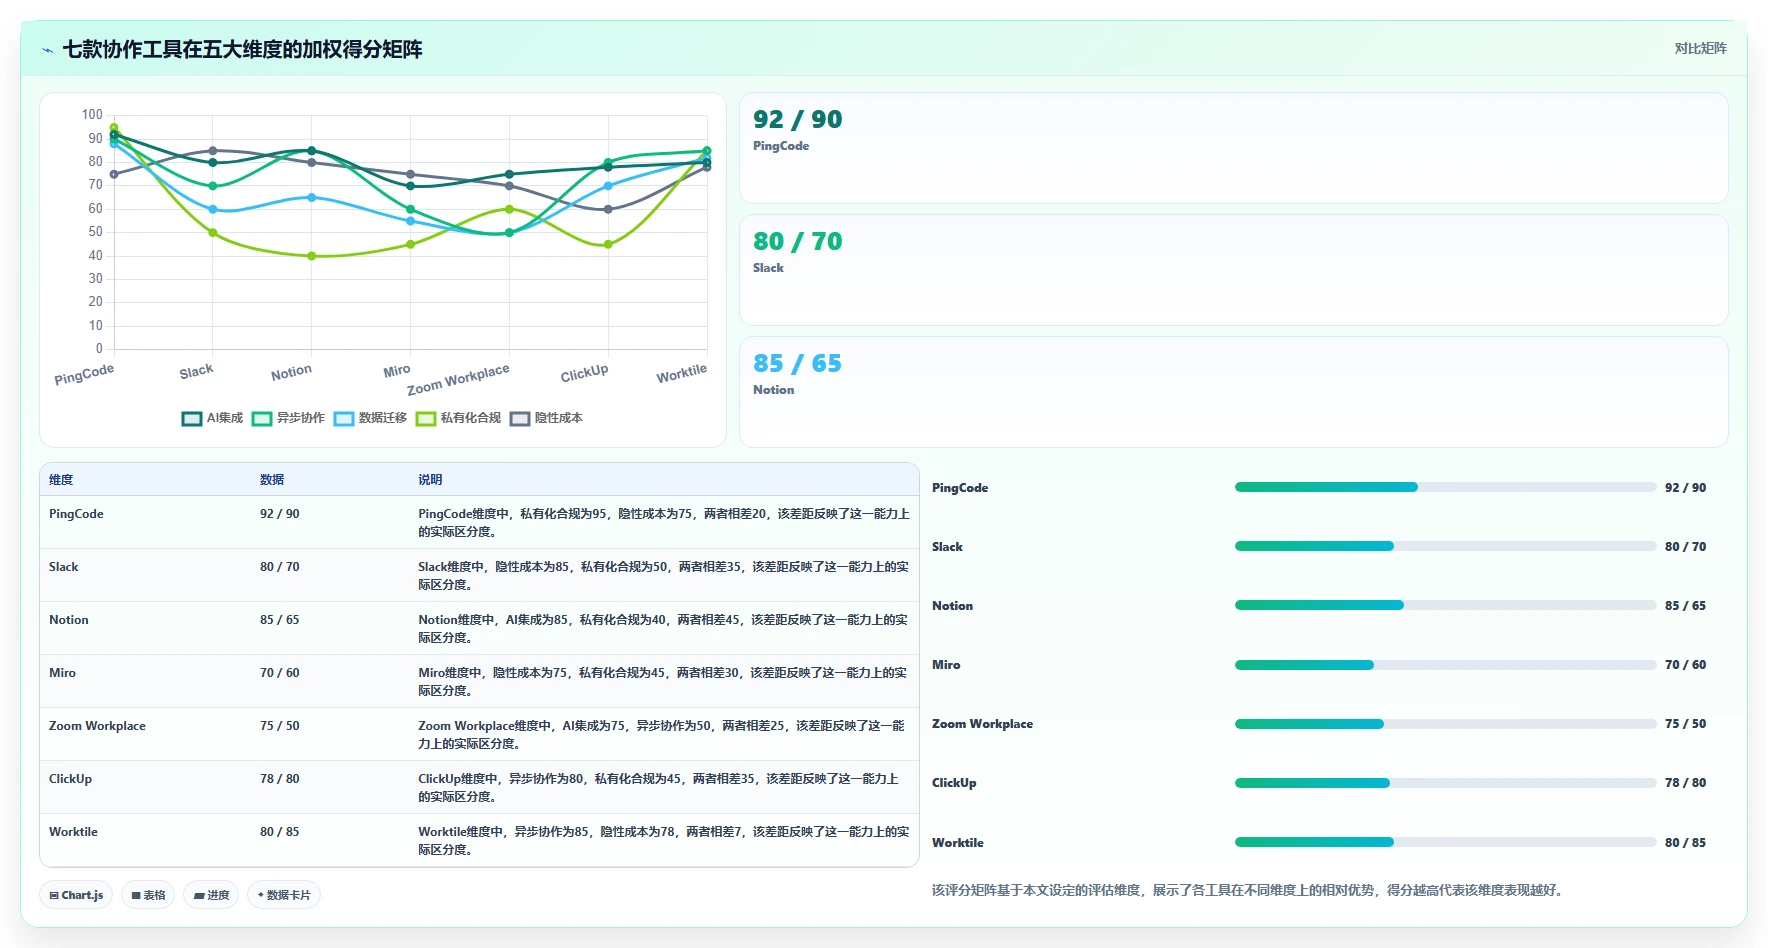The image size is (1768, 948).
Task: Click the 对比矩阵 label in header
Action: pyautogui.click(x=1700, y=48)
